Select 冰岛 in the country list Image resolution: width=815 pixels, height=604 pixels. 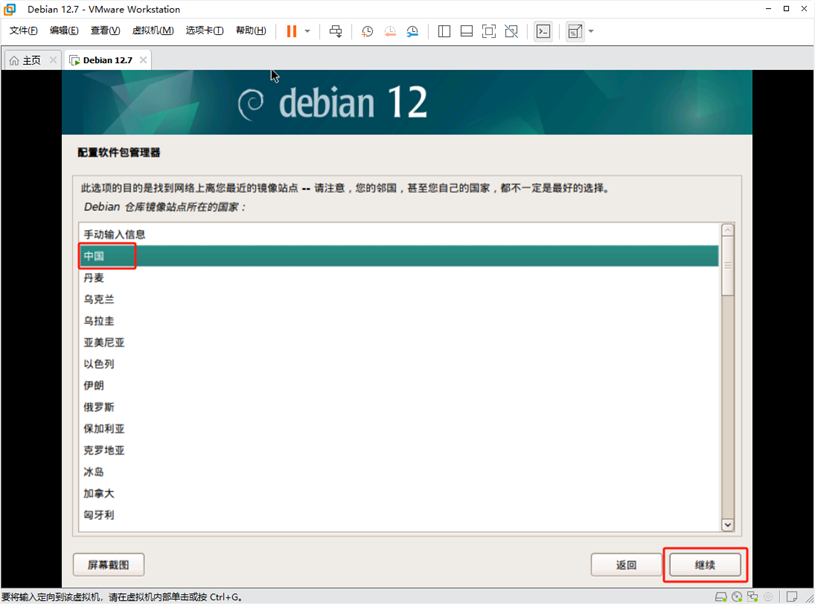[x=399, y=472]
